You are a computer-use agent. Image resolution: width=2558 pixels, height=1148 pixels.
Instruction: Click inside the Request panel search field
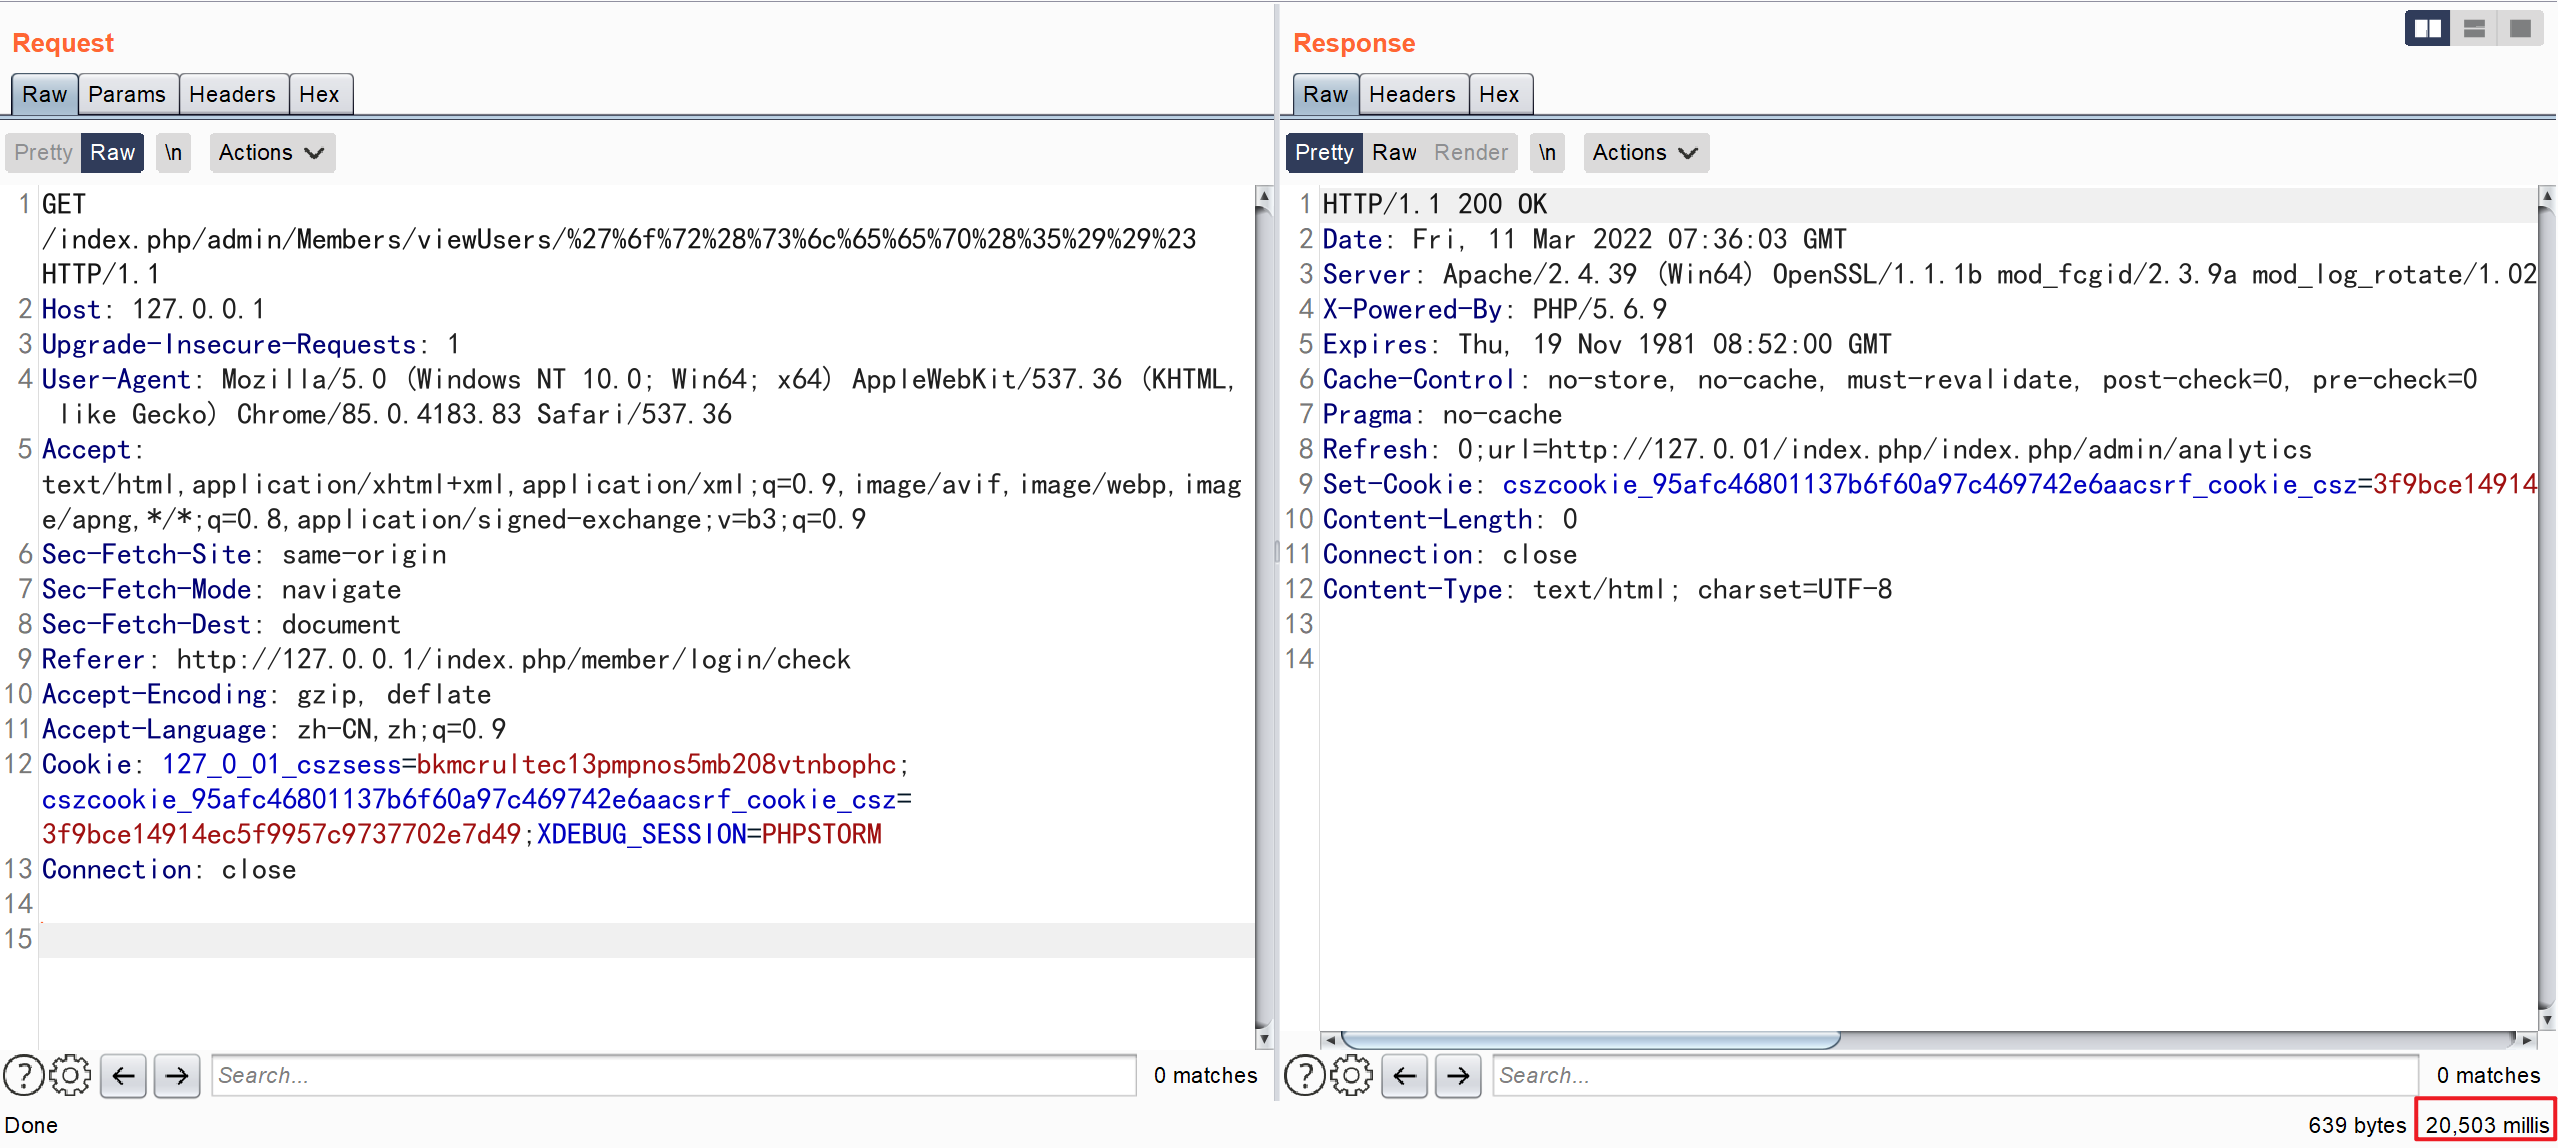tap(670, 1075)
